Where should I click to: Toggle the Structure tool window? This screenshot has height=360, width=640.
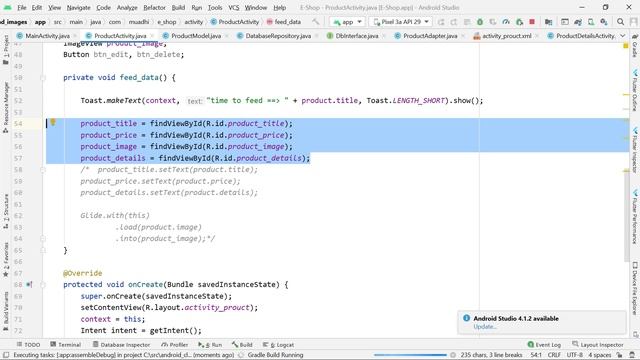tap(6, 211)
